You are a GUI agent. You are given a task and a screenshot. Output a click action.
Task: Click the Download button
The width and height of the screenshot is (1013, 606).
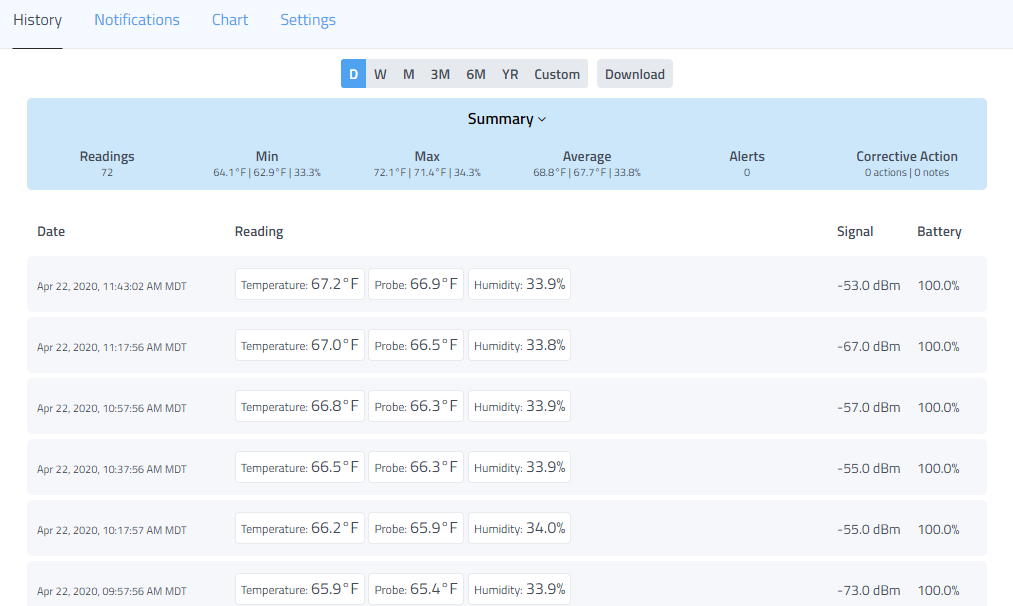click(635, 74)
